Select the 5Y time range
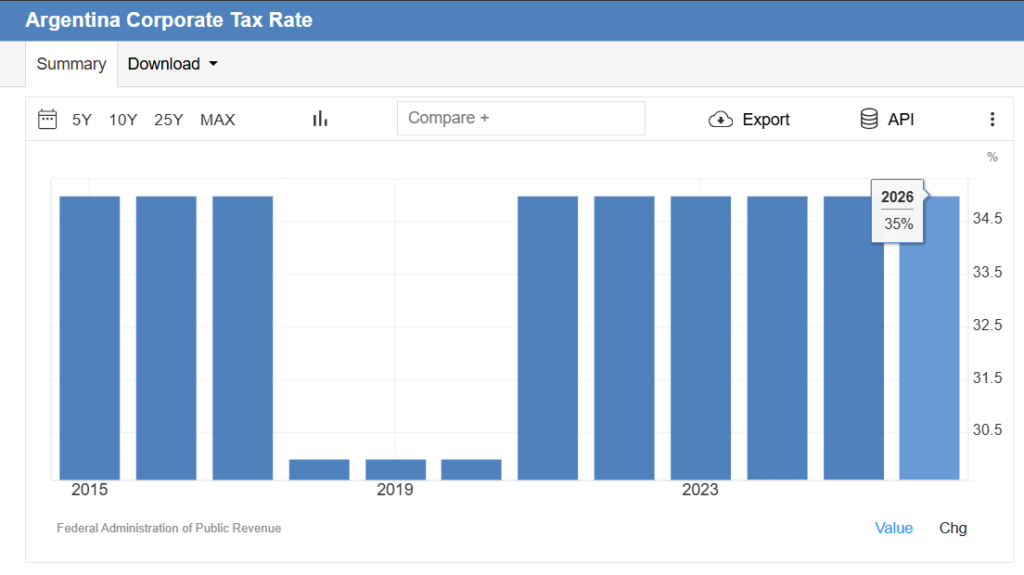Screen dimensions: 1024x575 tap(82, 120)
